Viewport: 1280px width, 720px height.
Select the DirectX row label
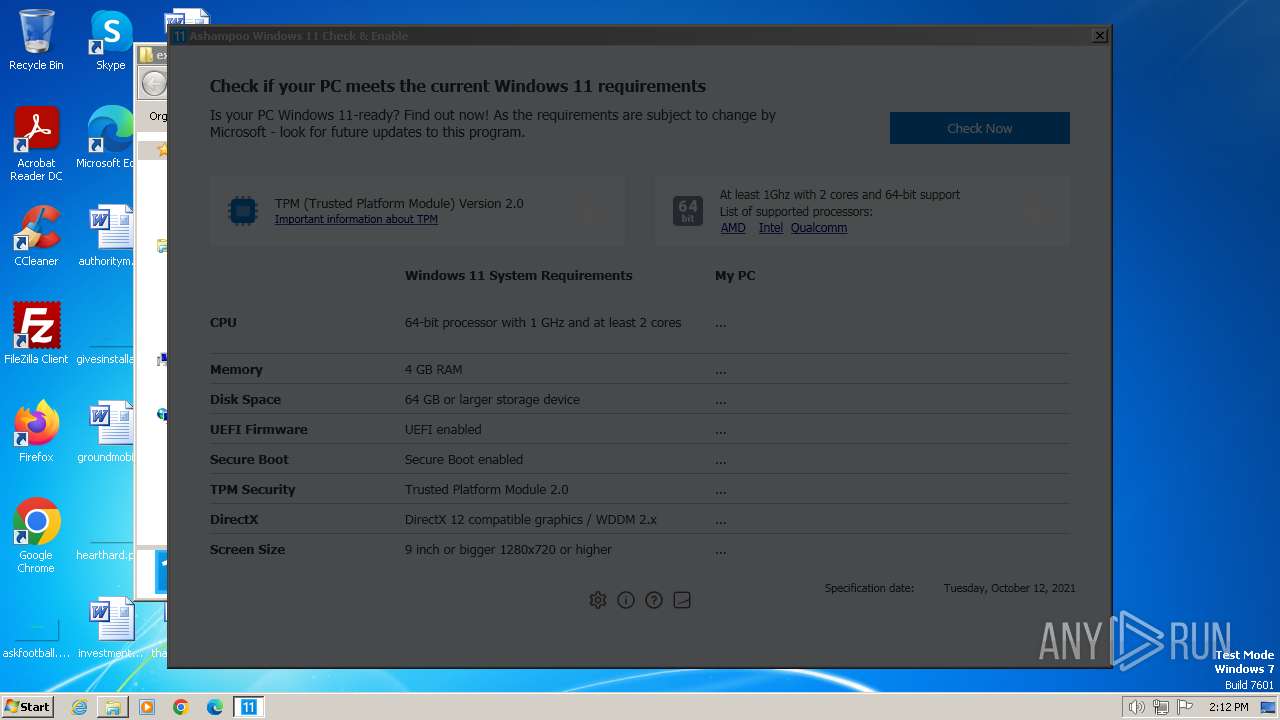234,520
